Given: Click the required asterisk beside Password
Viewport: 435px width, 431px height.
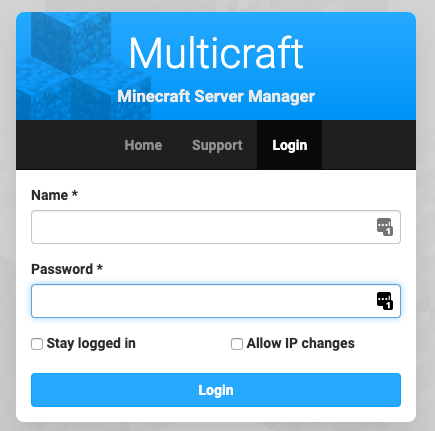Looking at the screenshot, I should pyautogui.click(x=100, y=267).
